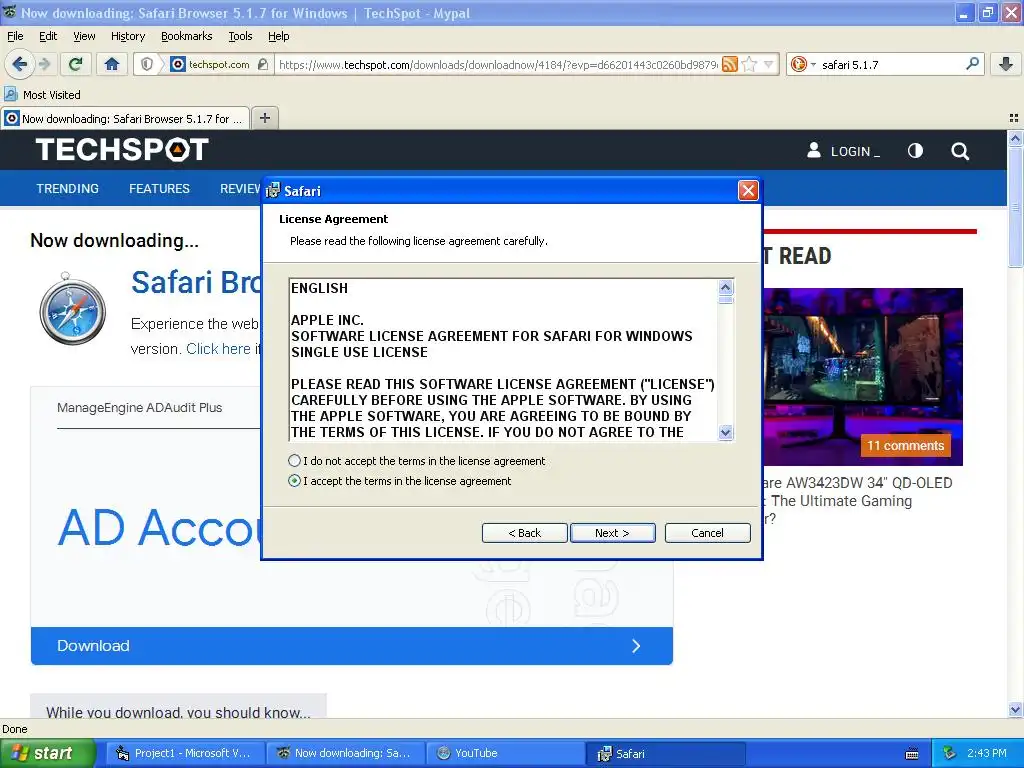Image resolution: width=1024 pixels, height=768 pixels.
Task: Select the 'Now downloading: Safari Browser' tab
Action: point(125,118)
